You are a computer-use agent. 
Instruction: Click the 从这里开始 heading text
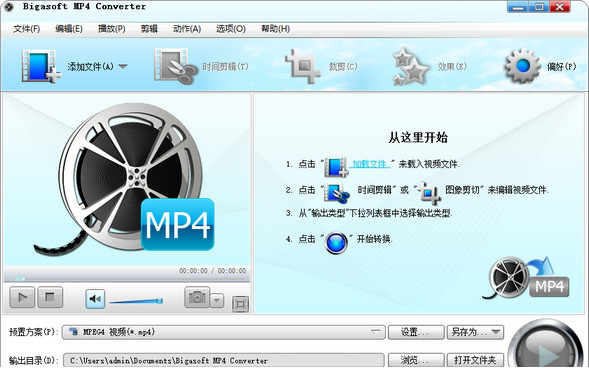pyautogui.click(x=418, y=138)
